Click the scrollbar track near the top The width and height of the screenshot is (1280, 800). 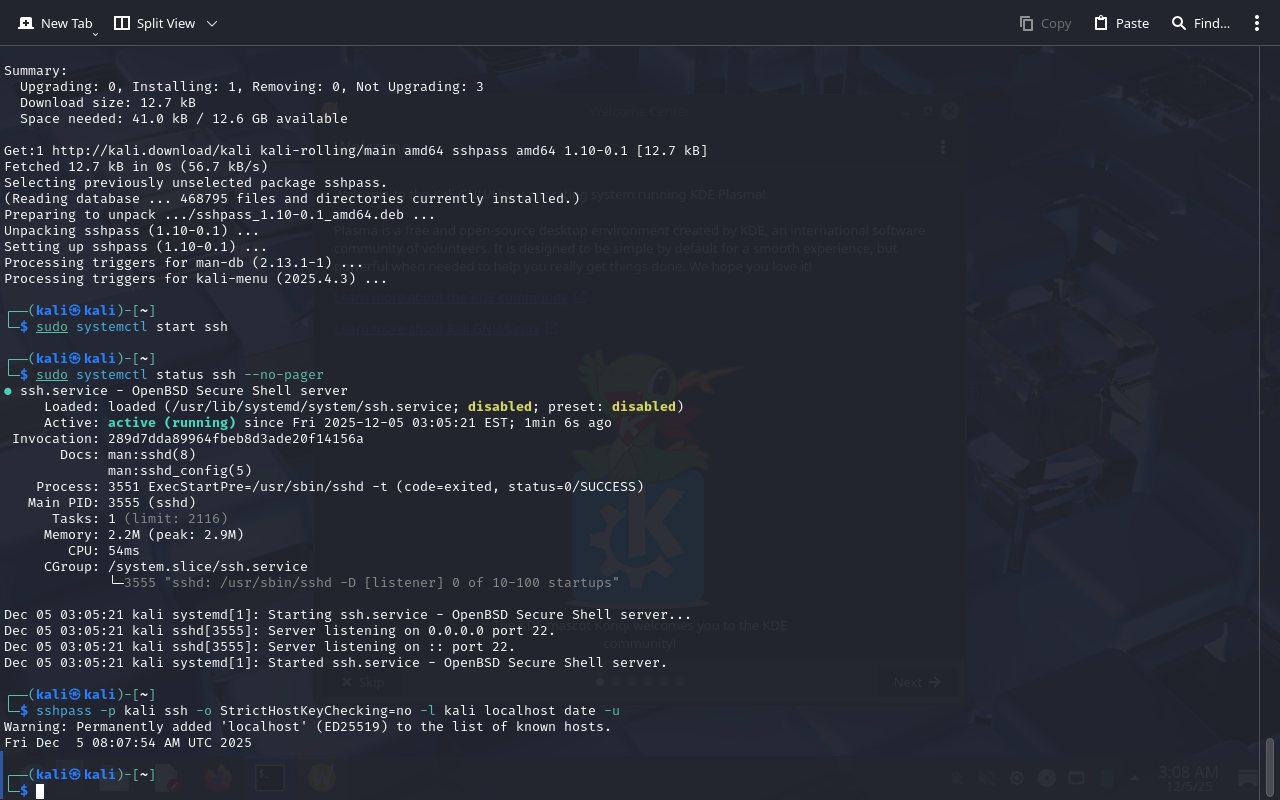[x=1270, y=100]
